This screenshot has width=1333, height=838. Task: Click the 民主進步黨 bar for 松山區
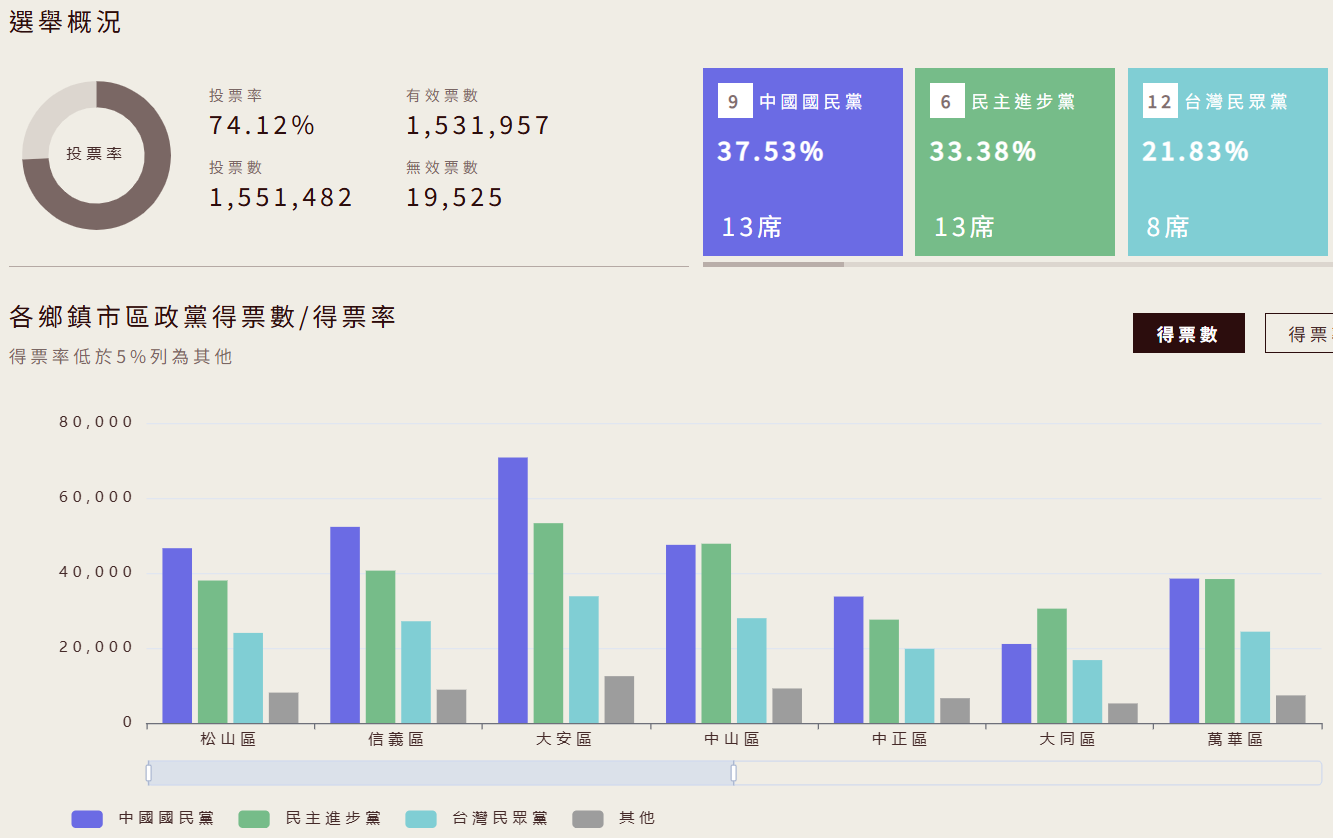coord(212,652)
